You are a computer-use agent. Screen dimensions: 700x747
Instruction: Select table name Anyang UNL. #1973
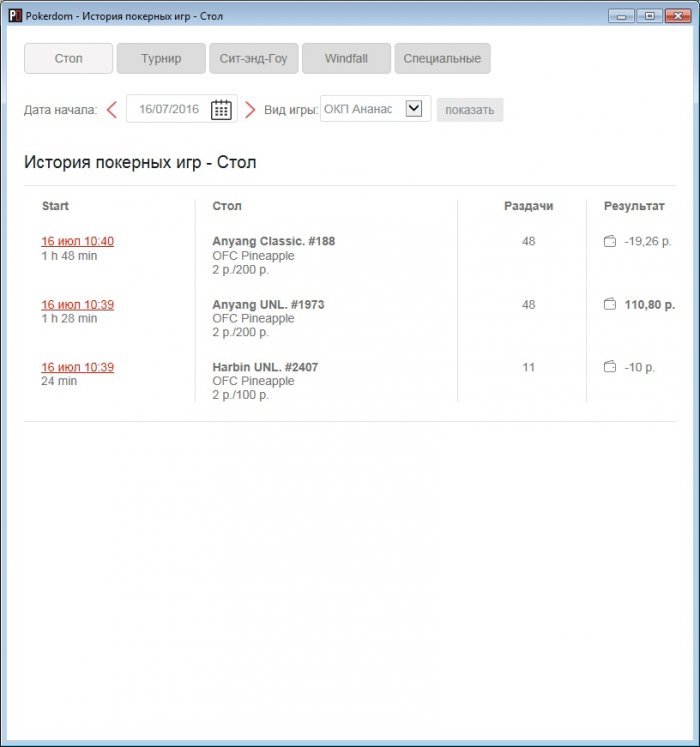click(268, 304)
